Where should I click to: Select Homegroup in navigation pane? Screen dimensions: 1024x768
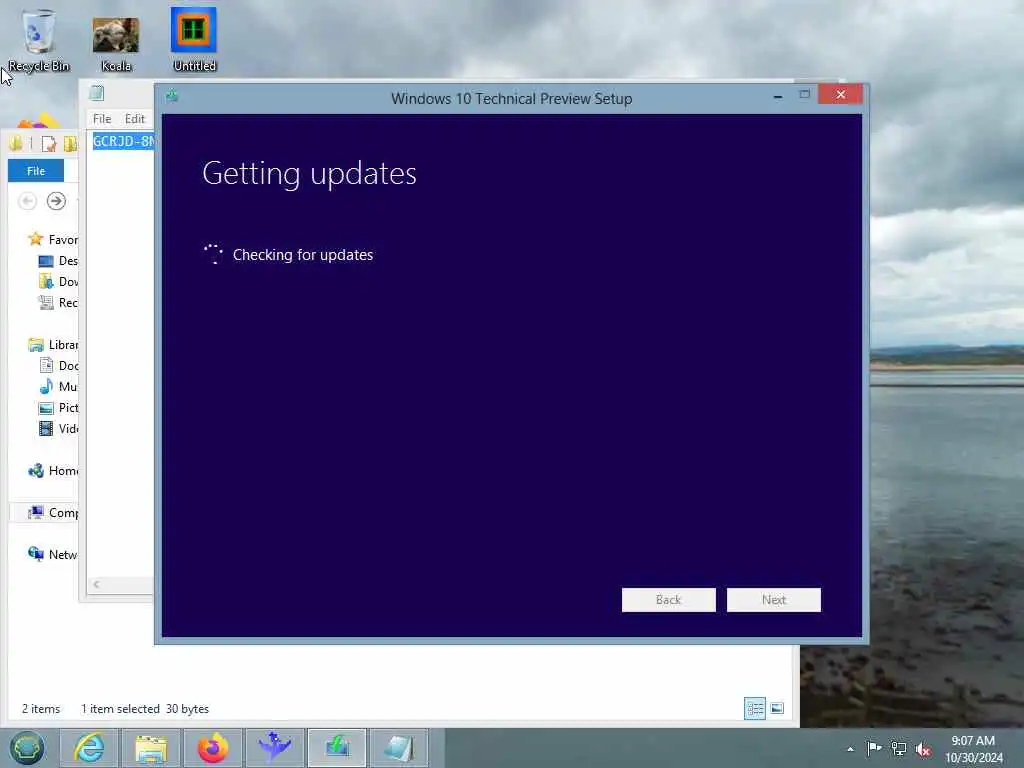pyautogui.click(x=52, y=471)
